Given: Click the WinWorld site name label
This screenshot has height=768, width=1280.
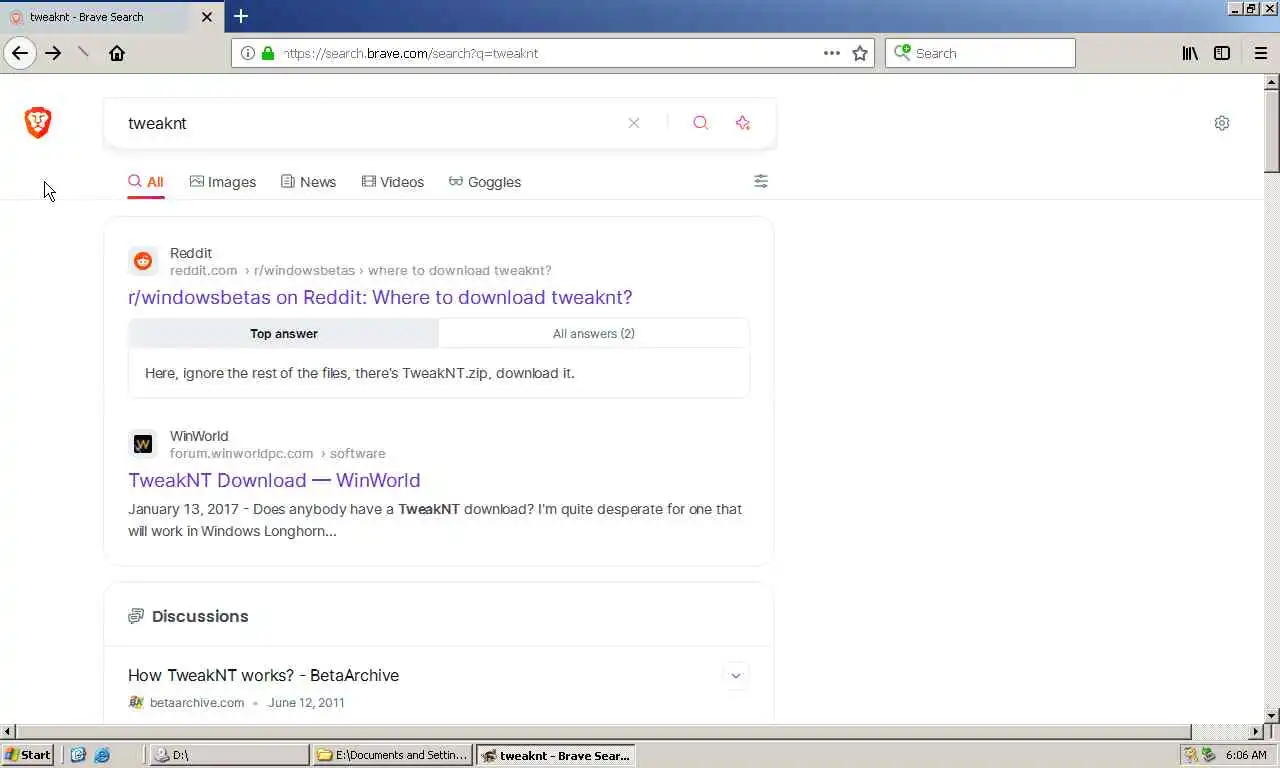Looking at the screenshot, I should [199, 436].
